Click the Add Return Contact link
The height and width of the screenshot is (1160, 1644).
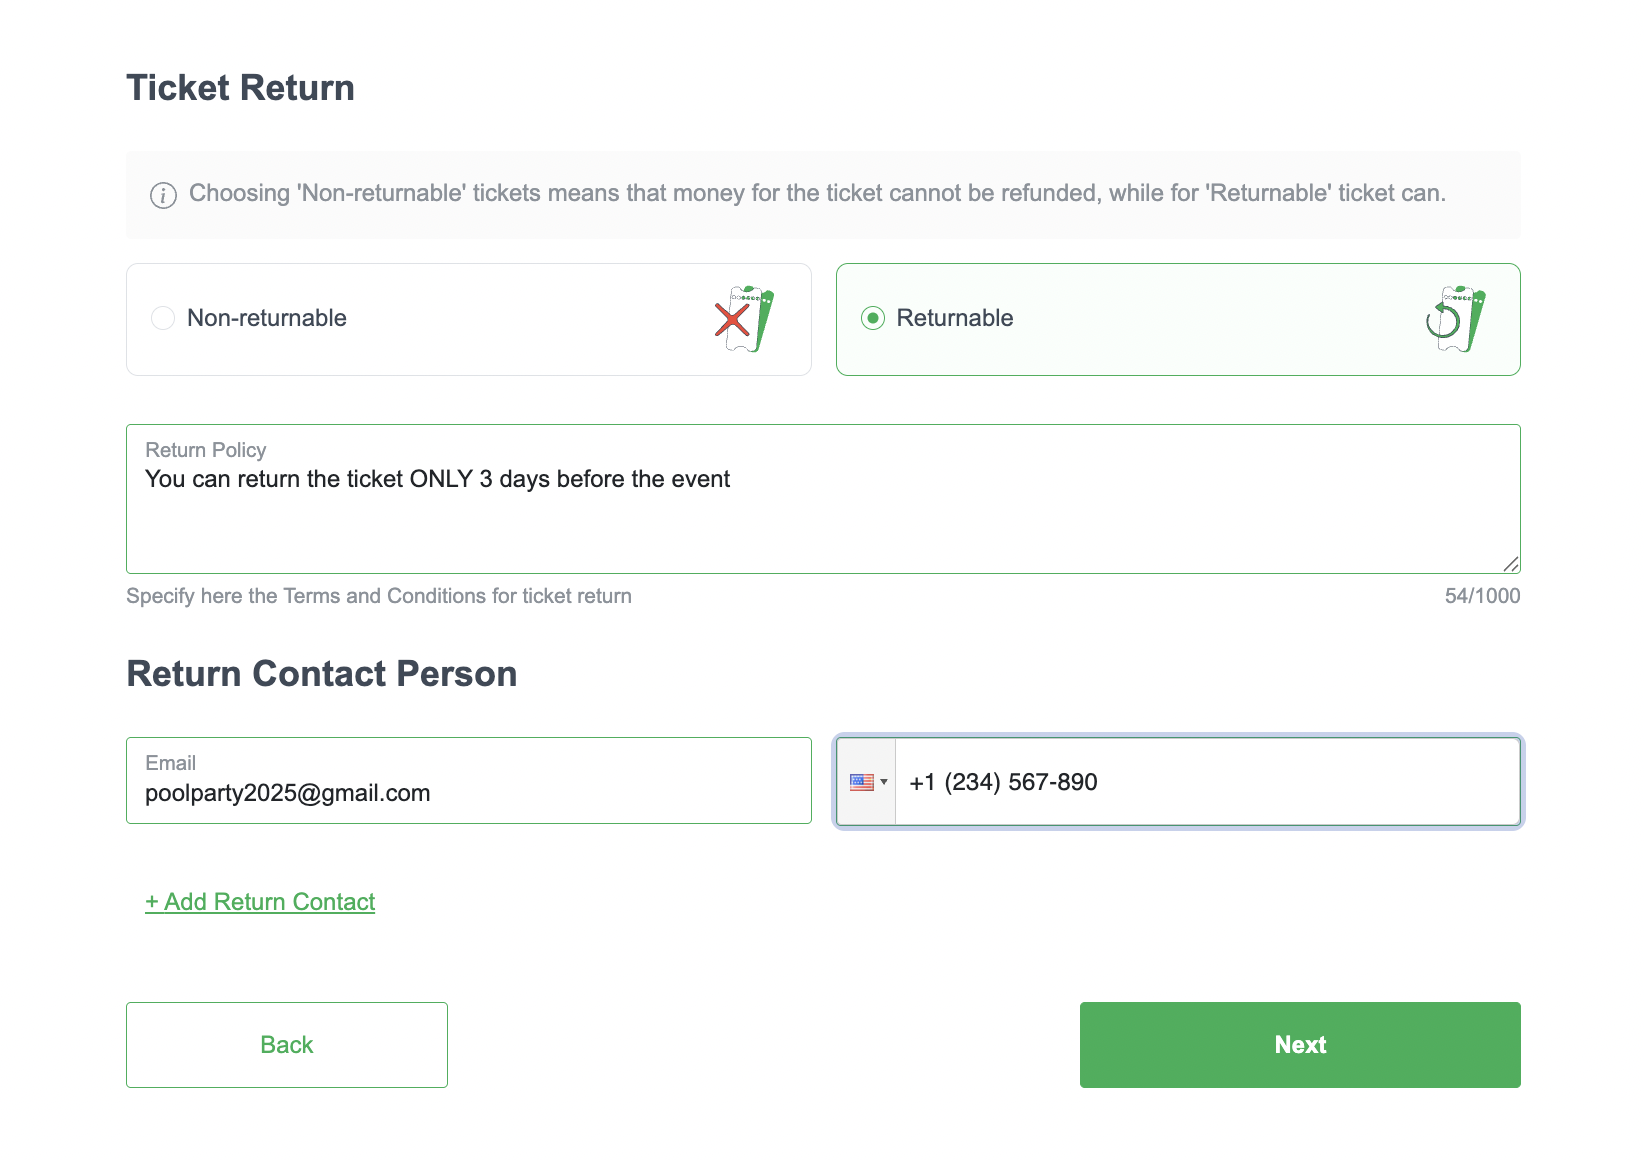click(260, 902)
